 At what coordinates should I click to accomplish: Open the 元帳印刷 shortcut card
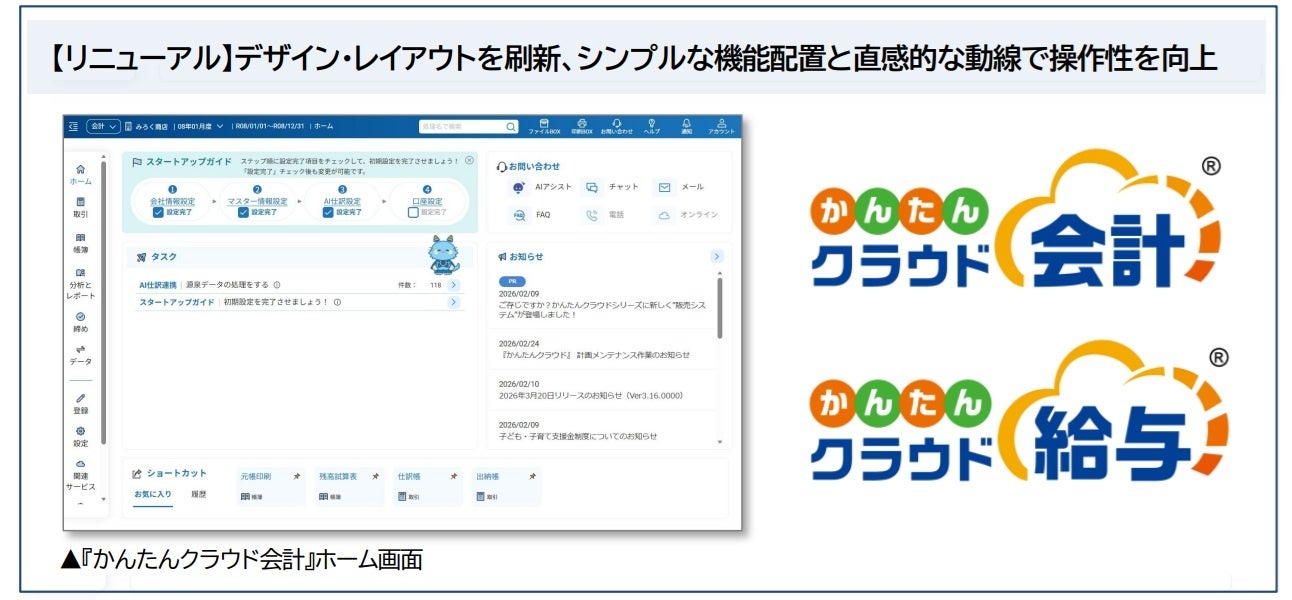[270, 486]
